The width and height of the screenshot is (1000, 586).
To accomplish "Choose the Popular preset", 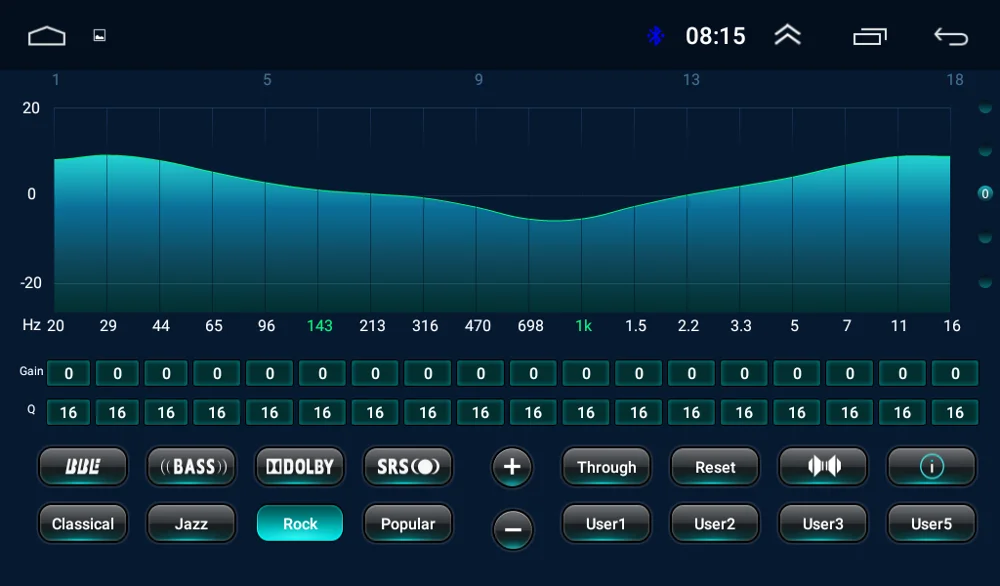I will click(x=408, y=524).
